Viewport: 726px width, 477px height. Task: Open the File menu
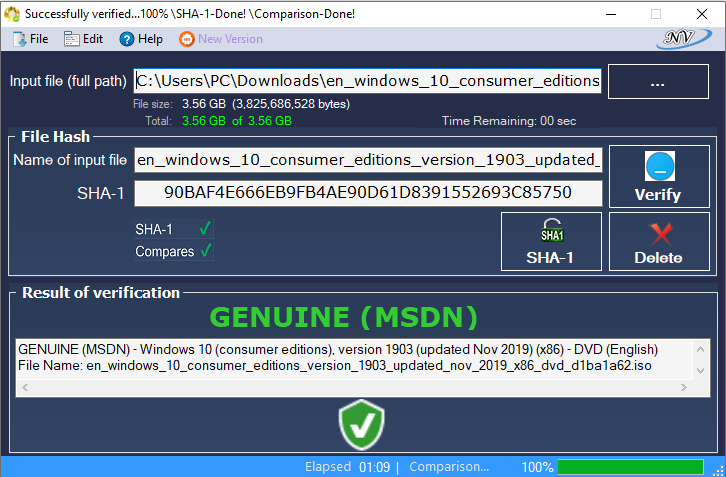point(31,39)
